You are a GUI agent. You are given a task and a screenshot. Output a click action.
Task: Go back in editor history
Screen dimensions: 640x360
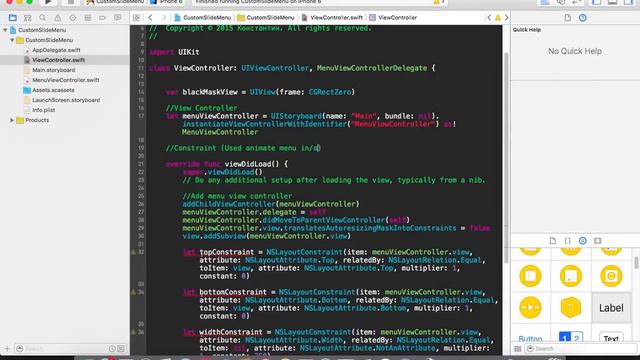pos(150,18)
